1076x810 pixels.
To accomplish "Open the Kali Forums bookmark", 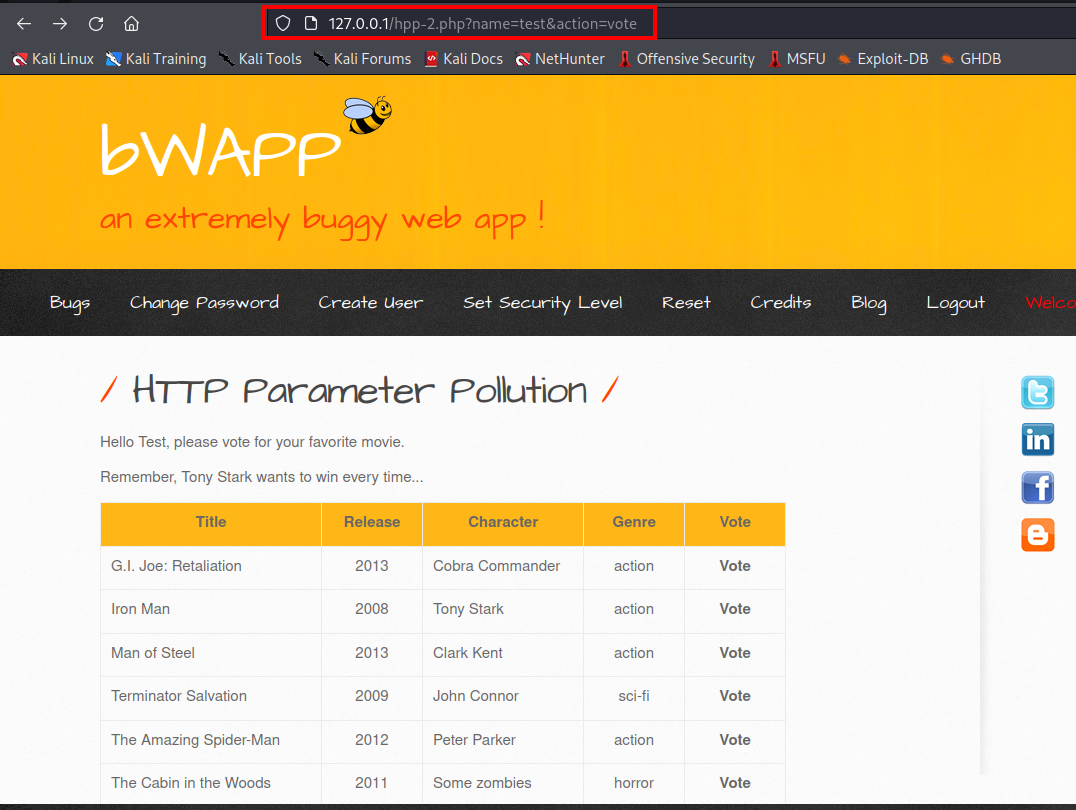I will pyautogui.click(x=362, y=59).
